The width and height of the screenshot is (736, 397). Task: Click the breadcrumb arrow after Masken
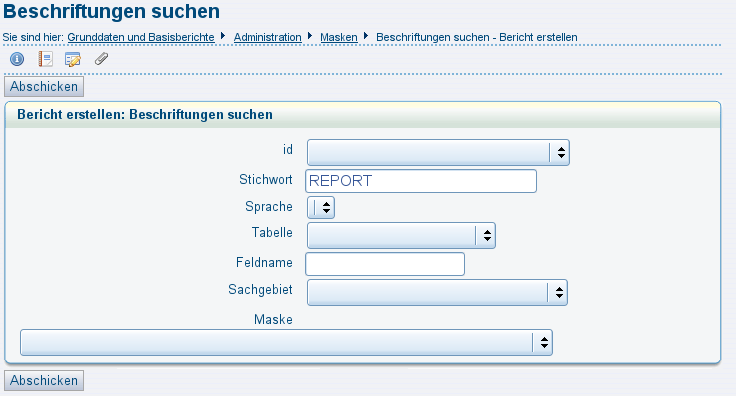366,36
